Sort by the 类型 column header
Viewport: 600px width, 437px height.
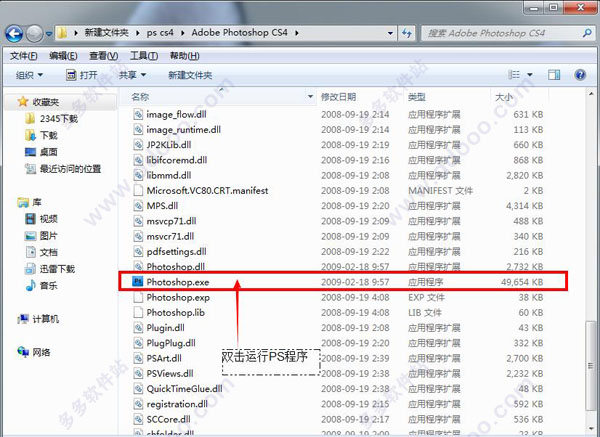[x=417, y=97]
